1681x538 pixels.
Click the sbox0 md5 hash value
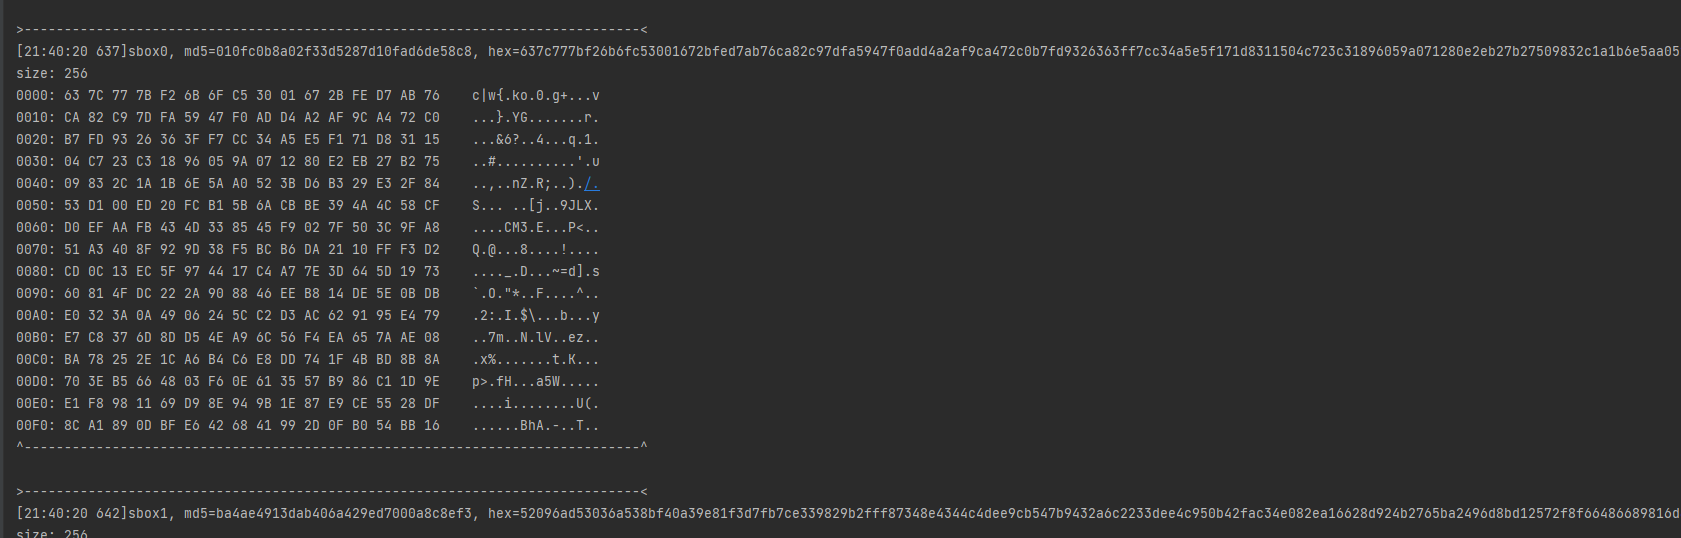tap(343, 52)
